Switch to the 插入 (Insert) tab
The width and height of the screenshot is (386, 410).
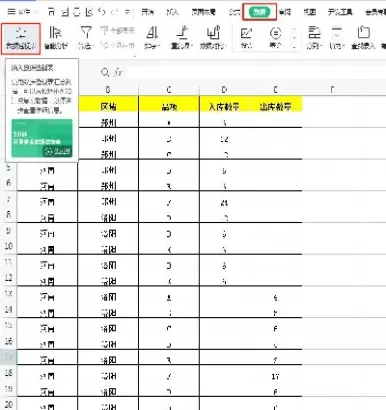(x=172, y=12)
